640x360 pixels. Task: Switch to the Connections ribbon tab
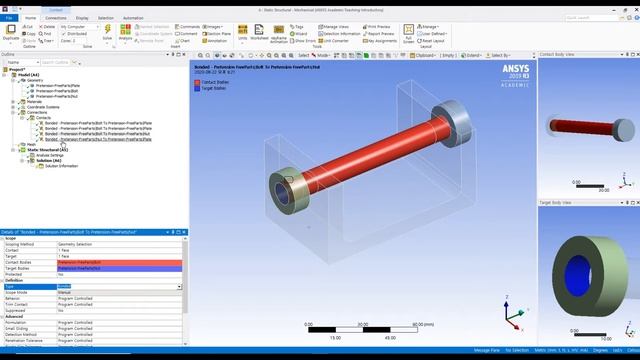[x=56, y=18]
